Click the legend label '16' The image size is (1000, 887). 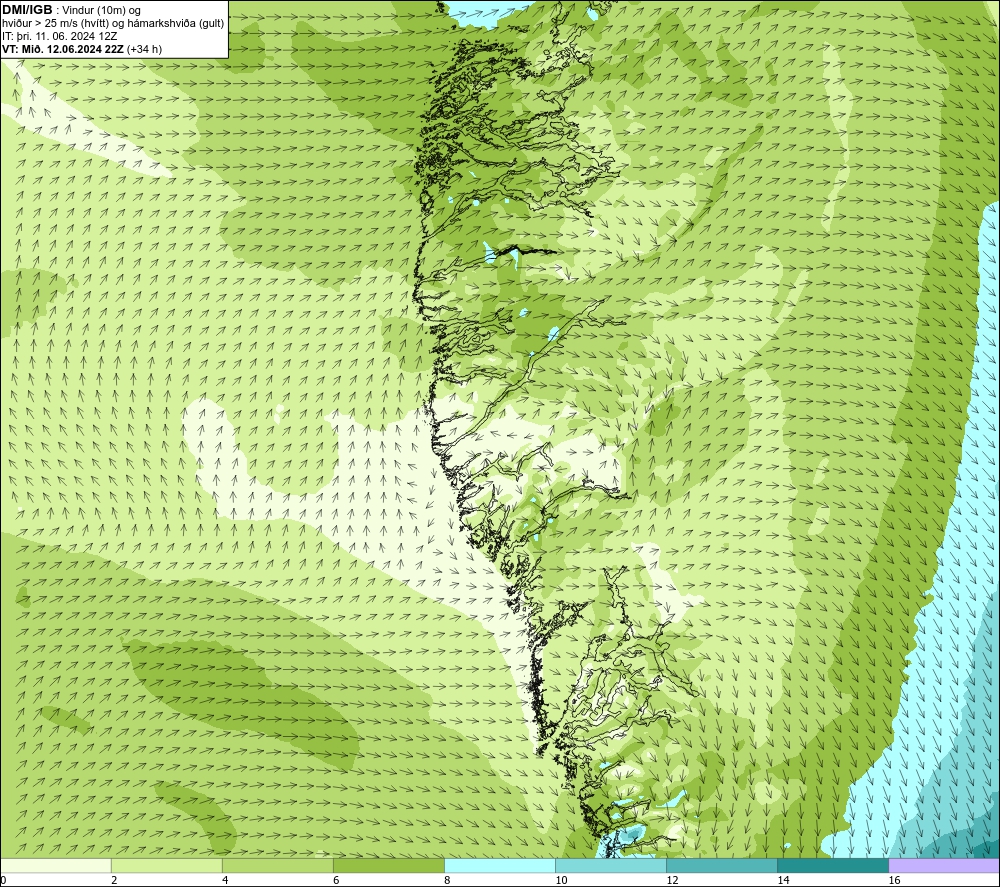tap(894, 881)
